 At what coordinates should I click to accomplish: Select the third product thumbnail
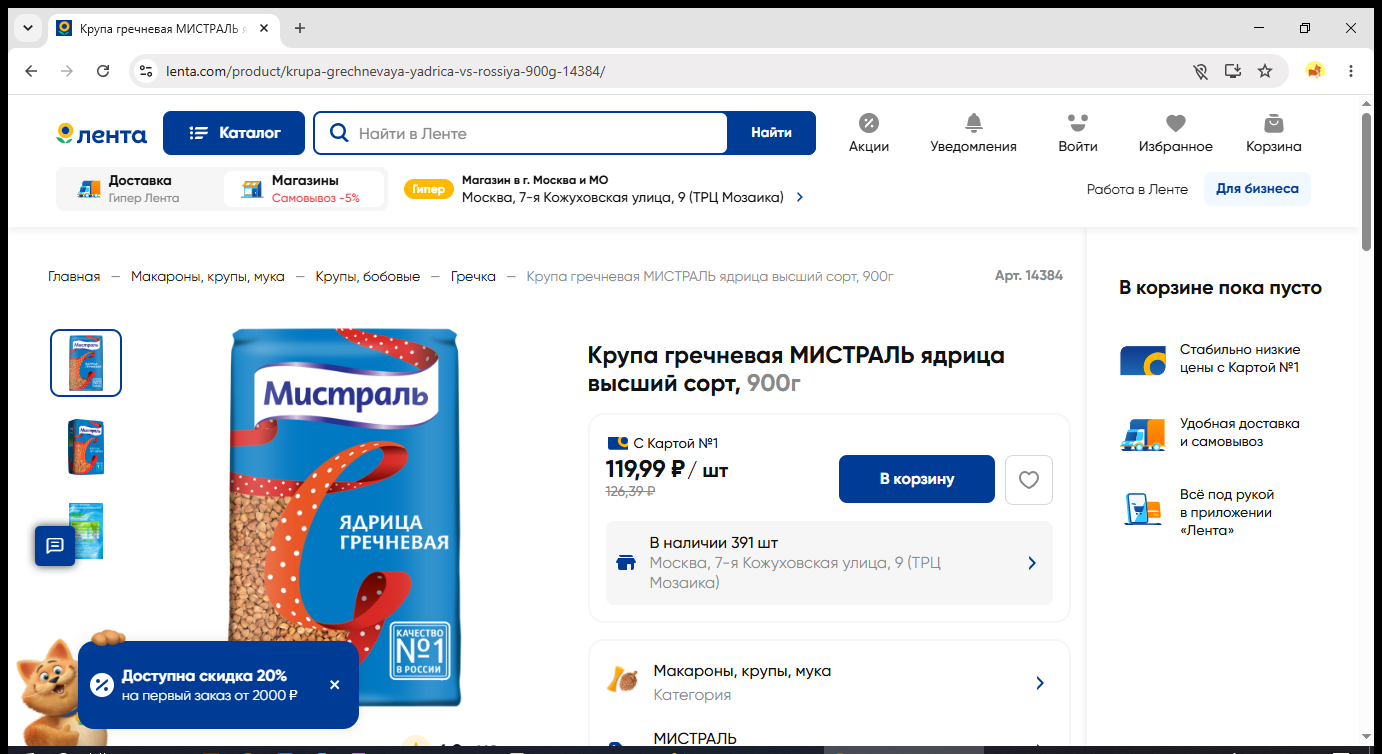(x=86, y=531)
